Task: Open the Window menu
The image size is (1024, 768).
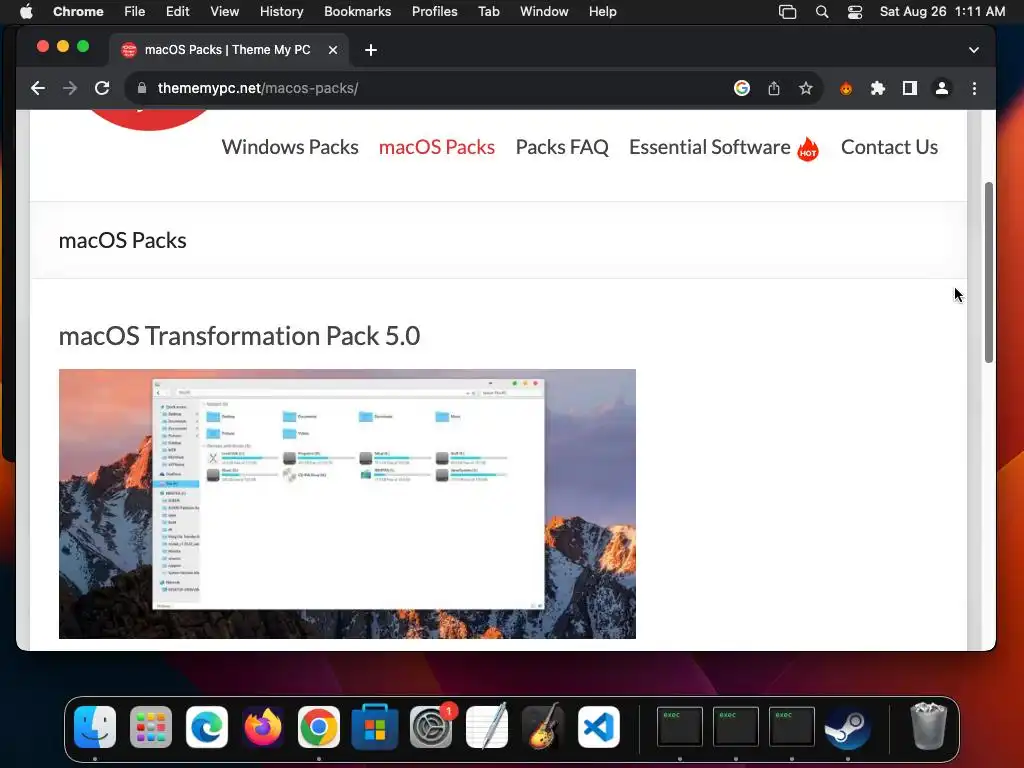Action: (544, 11)
